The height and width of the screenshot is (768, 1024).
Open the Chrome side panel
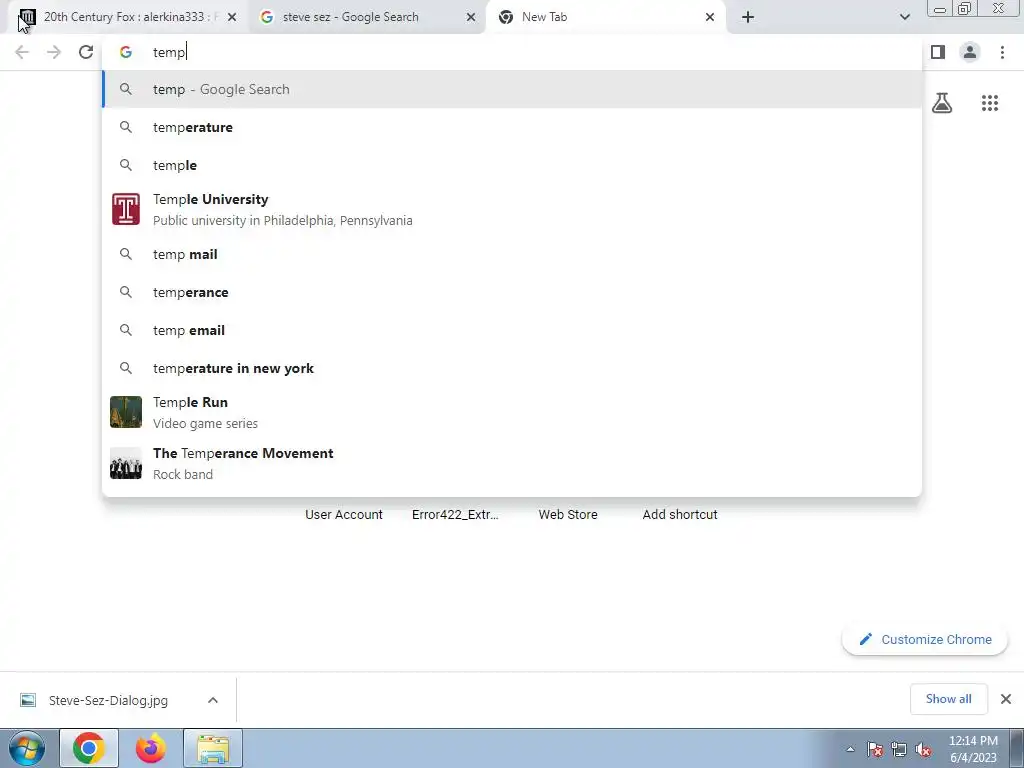(938, 52)
